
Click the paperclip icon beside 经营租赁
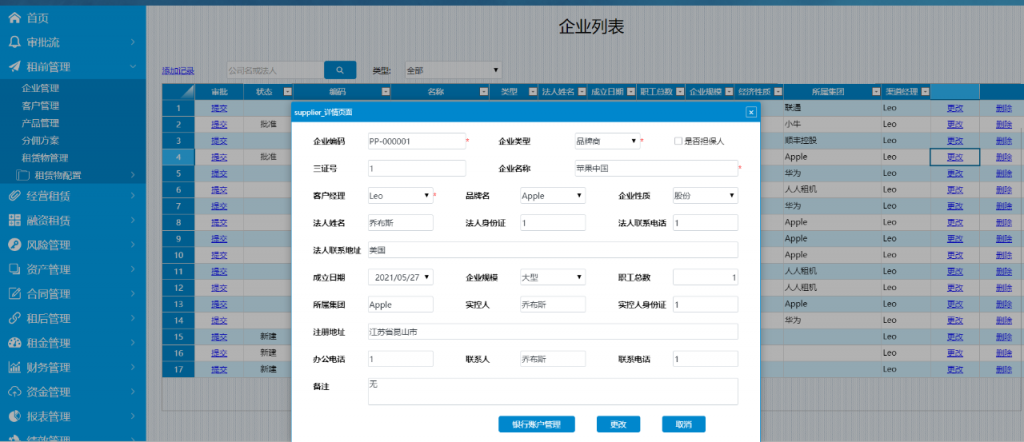tap(14, 195)
